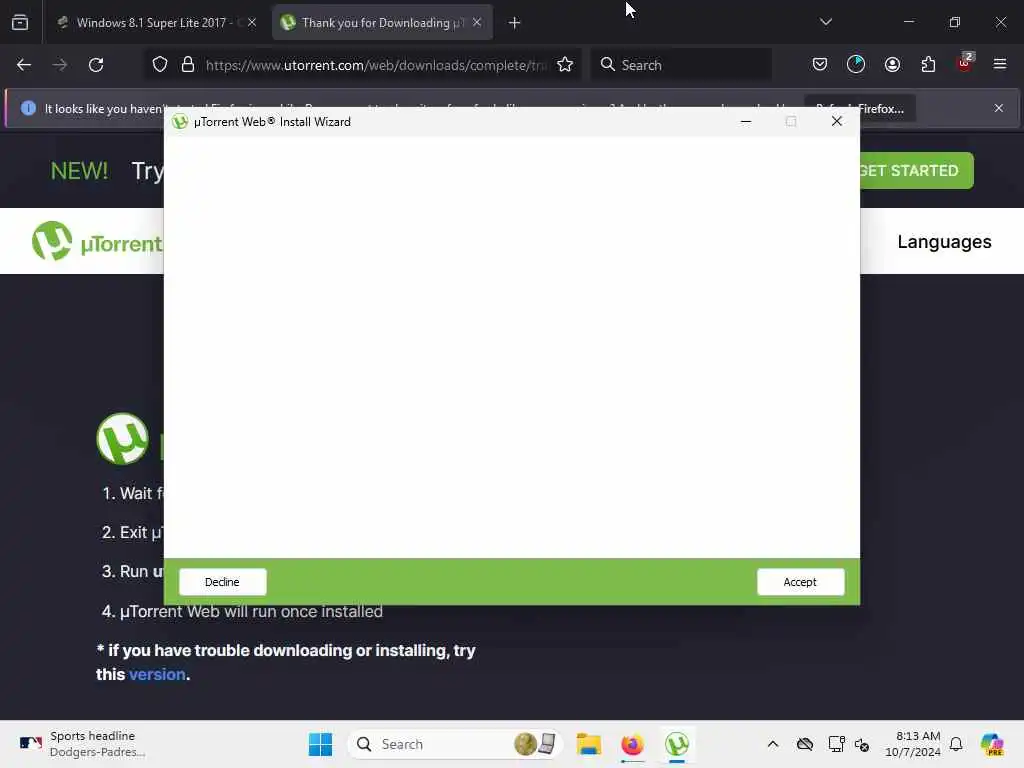
Task: Open the Save to Pocket icon
Action: (820, 65)
